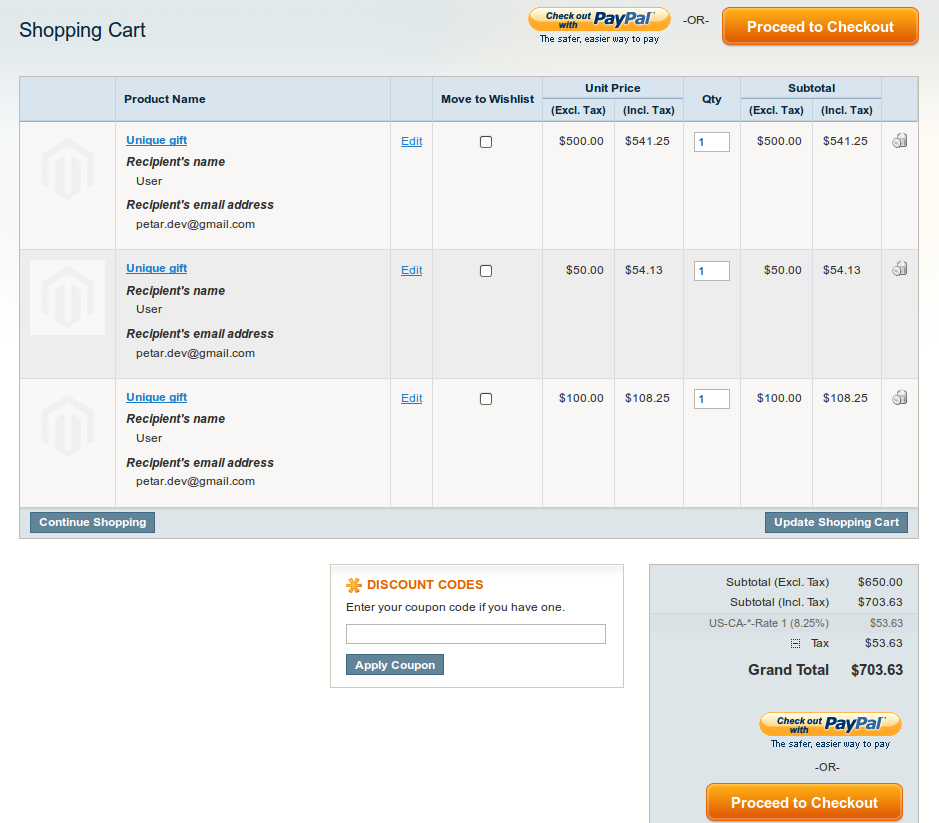Viewport: 939px width, 823px height.
Task: Focus the Qty field for $500.00 item
Action: 711,142
